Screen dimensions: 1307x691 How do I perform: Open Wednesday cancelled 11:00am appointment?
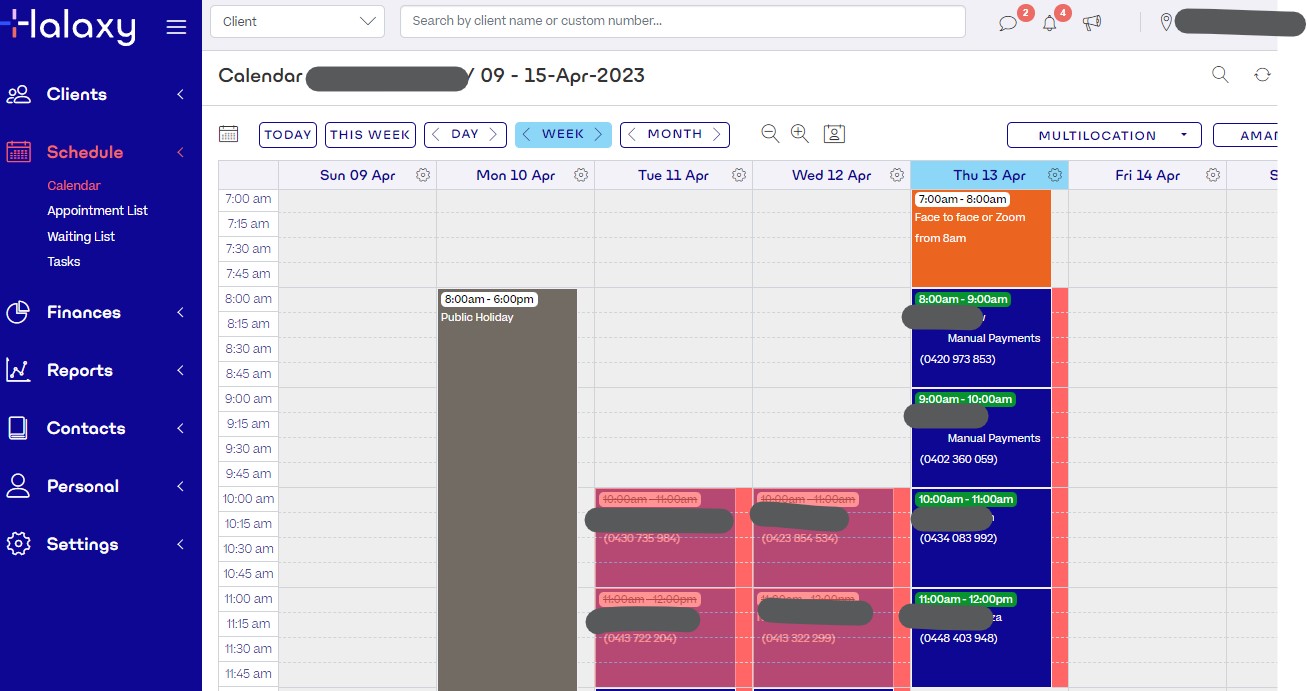(x=823, y=638)
